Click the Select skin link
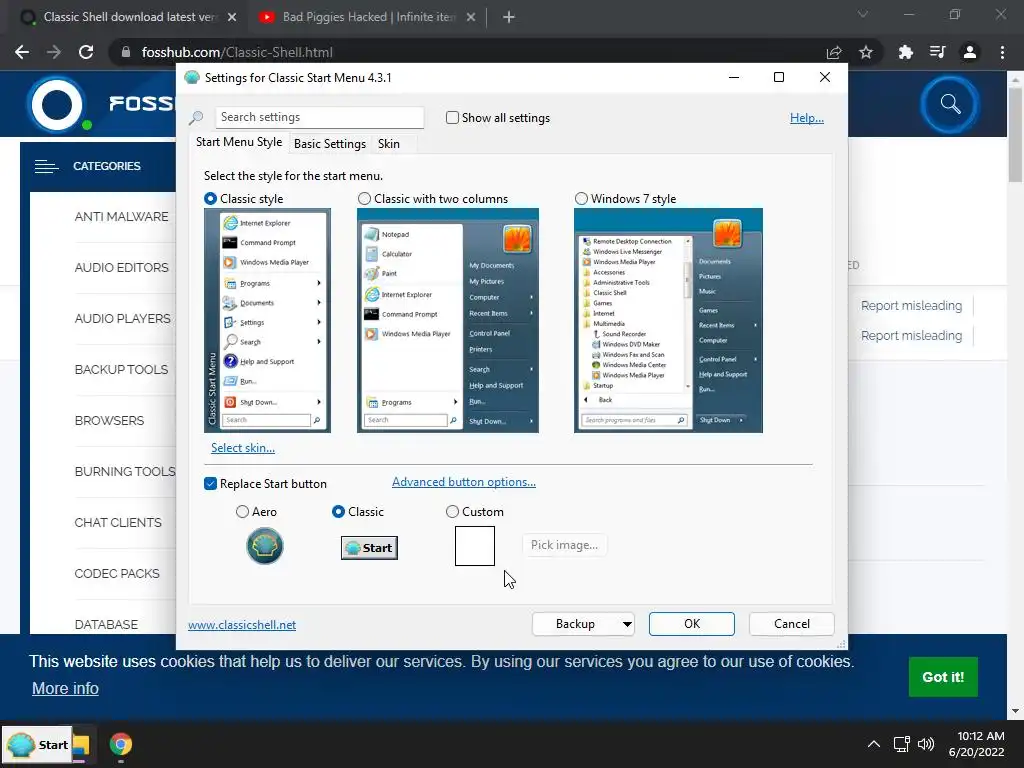Image resolution: width=1024 pixels, height=768 pixels. 243,448
